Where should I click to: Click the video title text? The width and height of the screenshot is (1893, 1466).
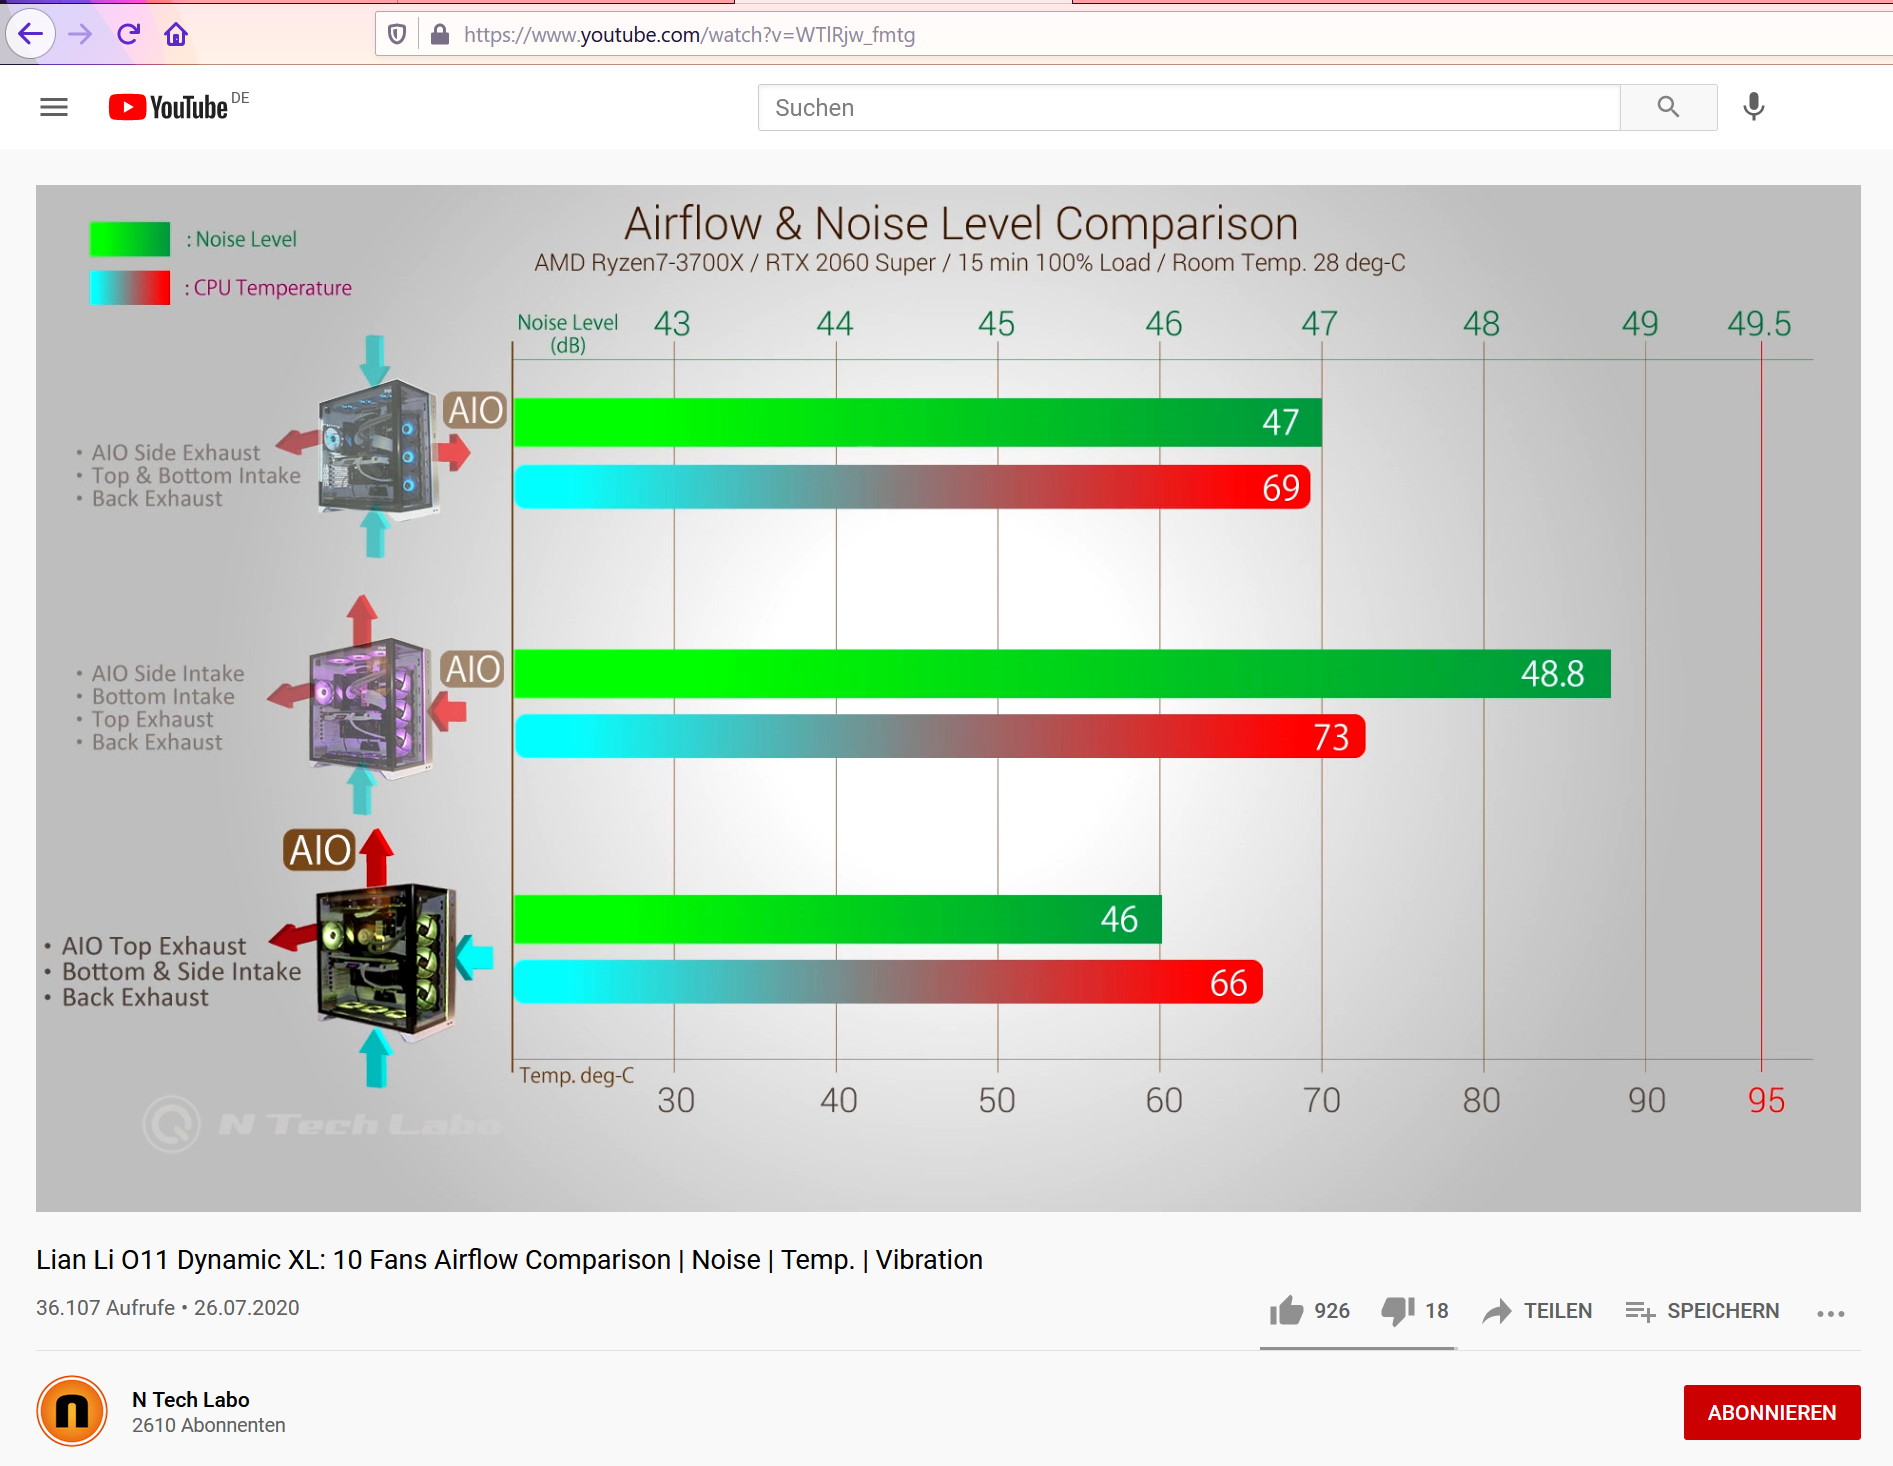tap(510, 1259)
